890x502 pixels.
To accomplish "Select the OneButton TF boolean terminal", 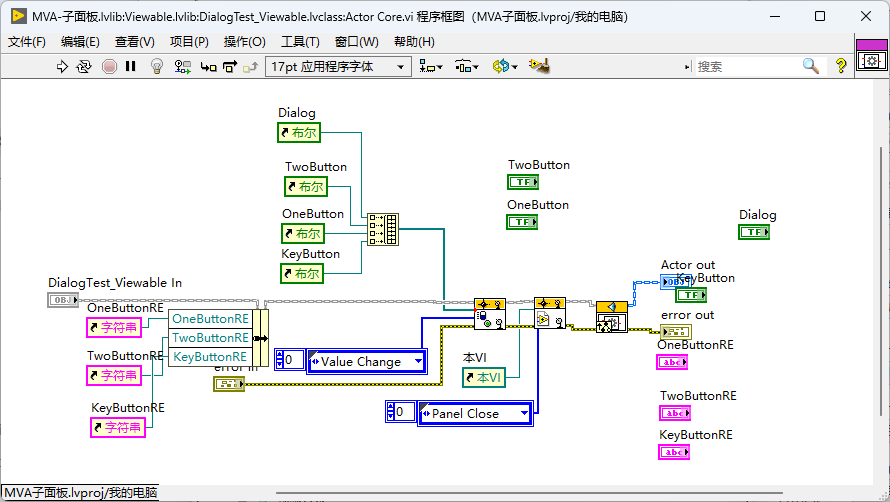I will tap(522, 222).
